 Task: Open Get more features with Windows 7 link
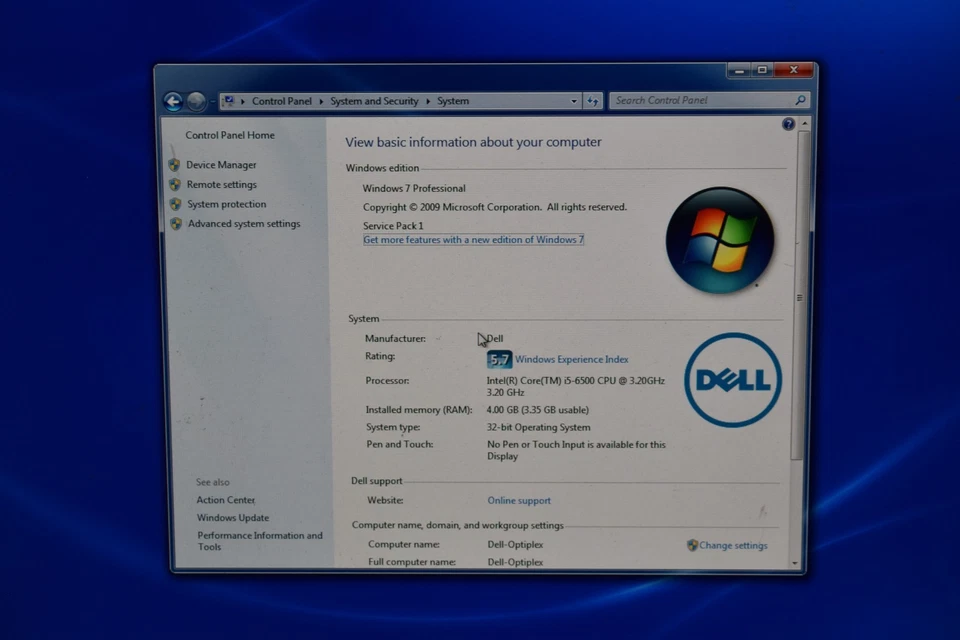coord(473,240)
